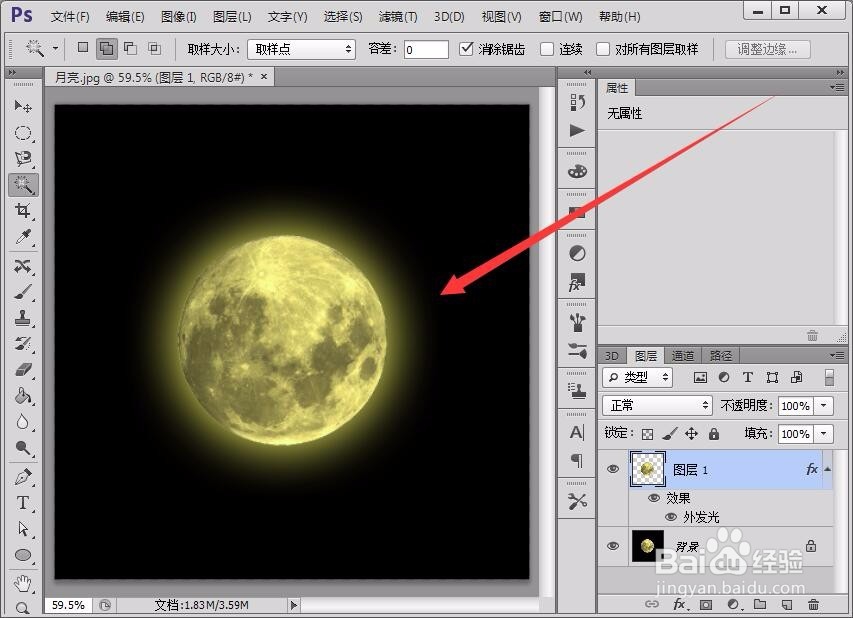Select the Type tool
The image size is (853, 618).
(x=23, y=503)
